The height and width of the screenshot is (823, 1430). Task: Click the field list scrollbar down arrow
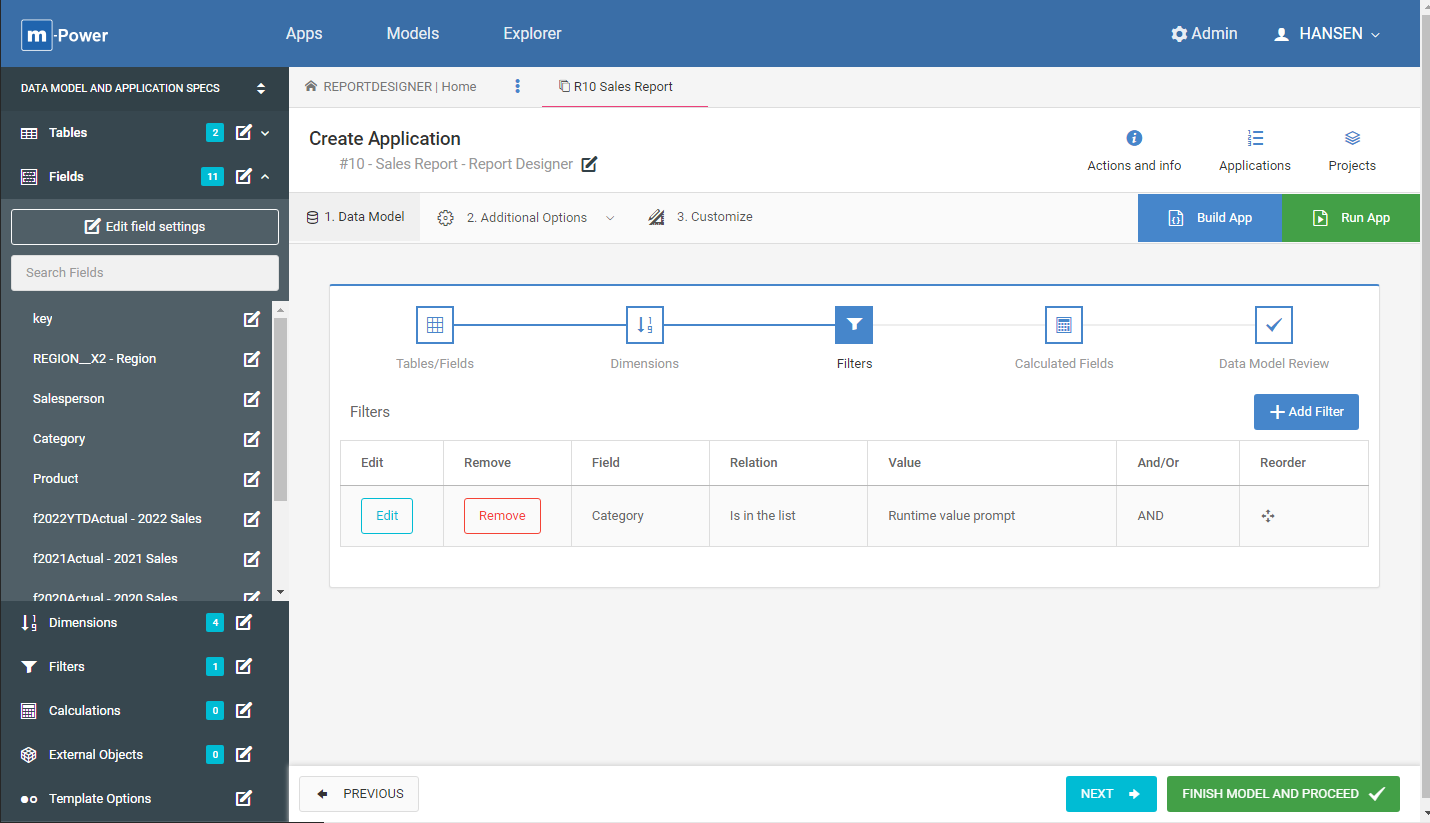(x=280, y=592)
